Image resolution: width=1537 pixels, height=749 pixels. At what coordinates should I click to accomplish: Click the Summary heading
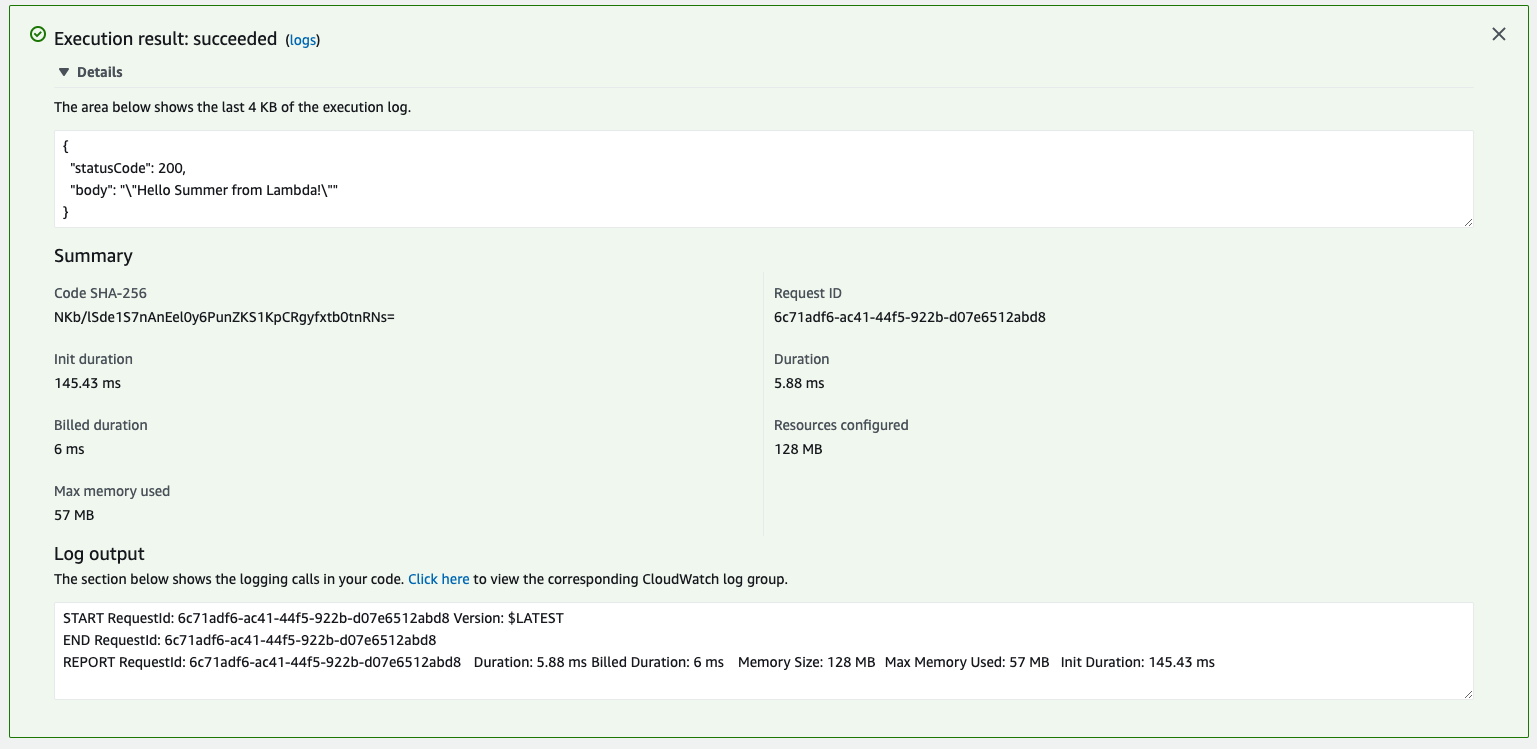(x=93, y=256)
